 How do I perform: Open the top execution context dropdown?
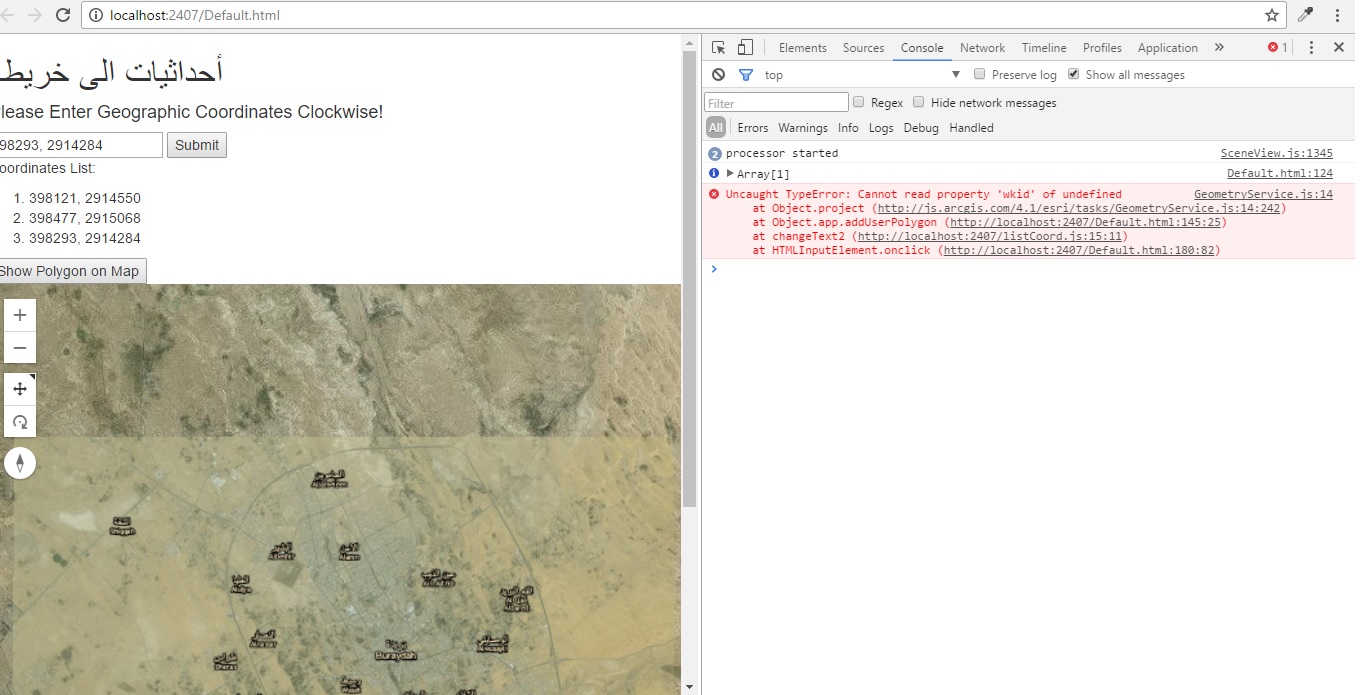click(862, 75)
